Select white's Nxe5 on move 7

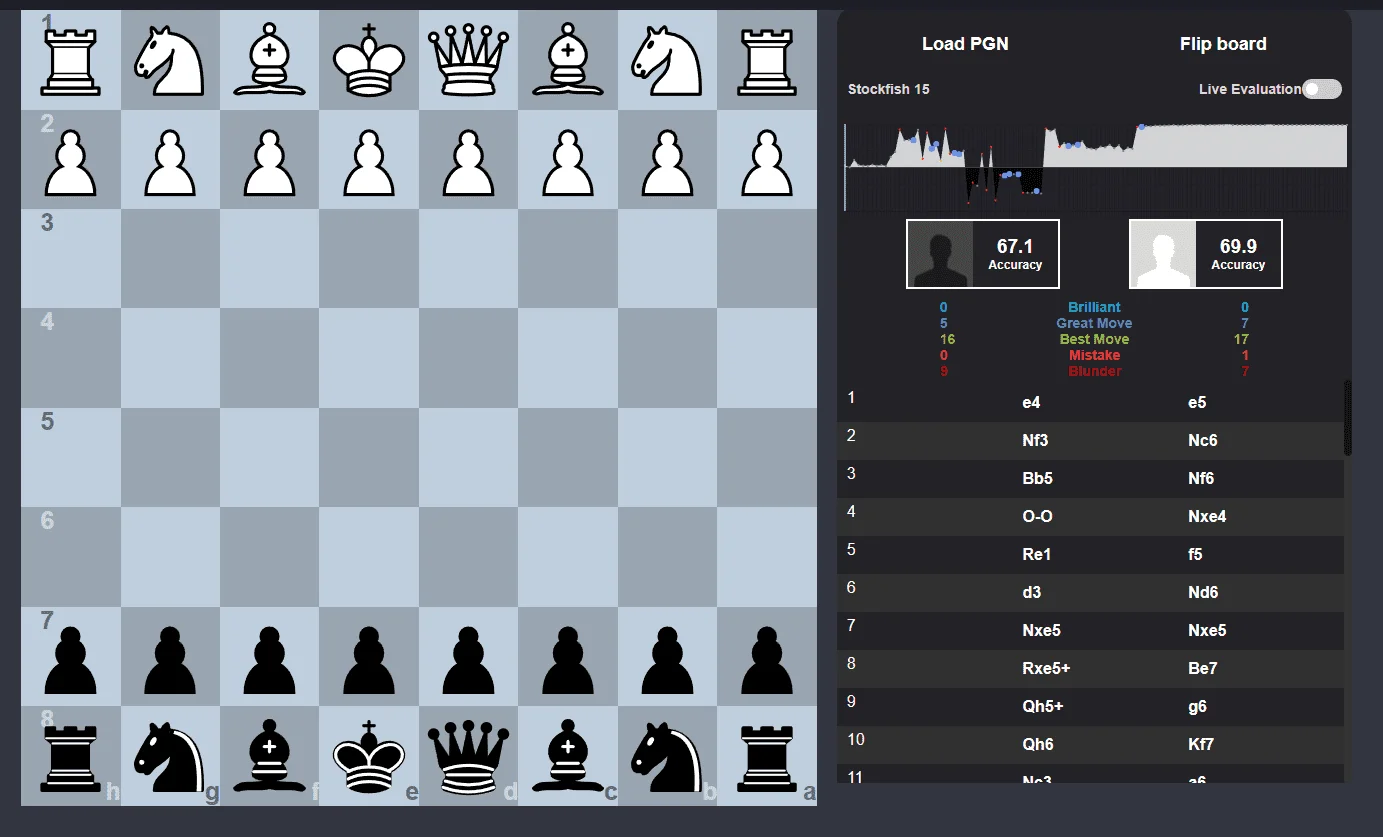pos(1041,631)
